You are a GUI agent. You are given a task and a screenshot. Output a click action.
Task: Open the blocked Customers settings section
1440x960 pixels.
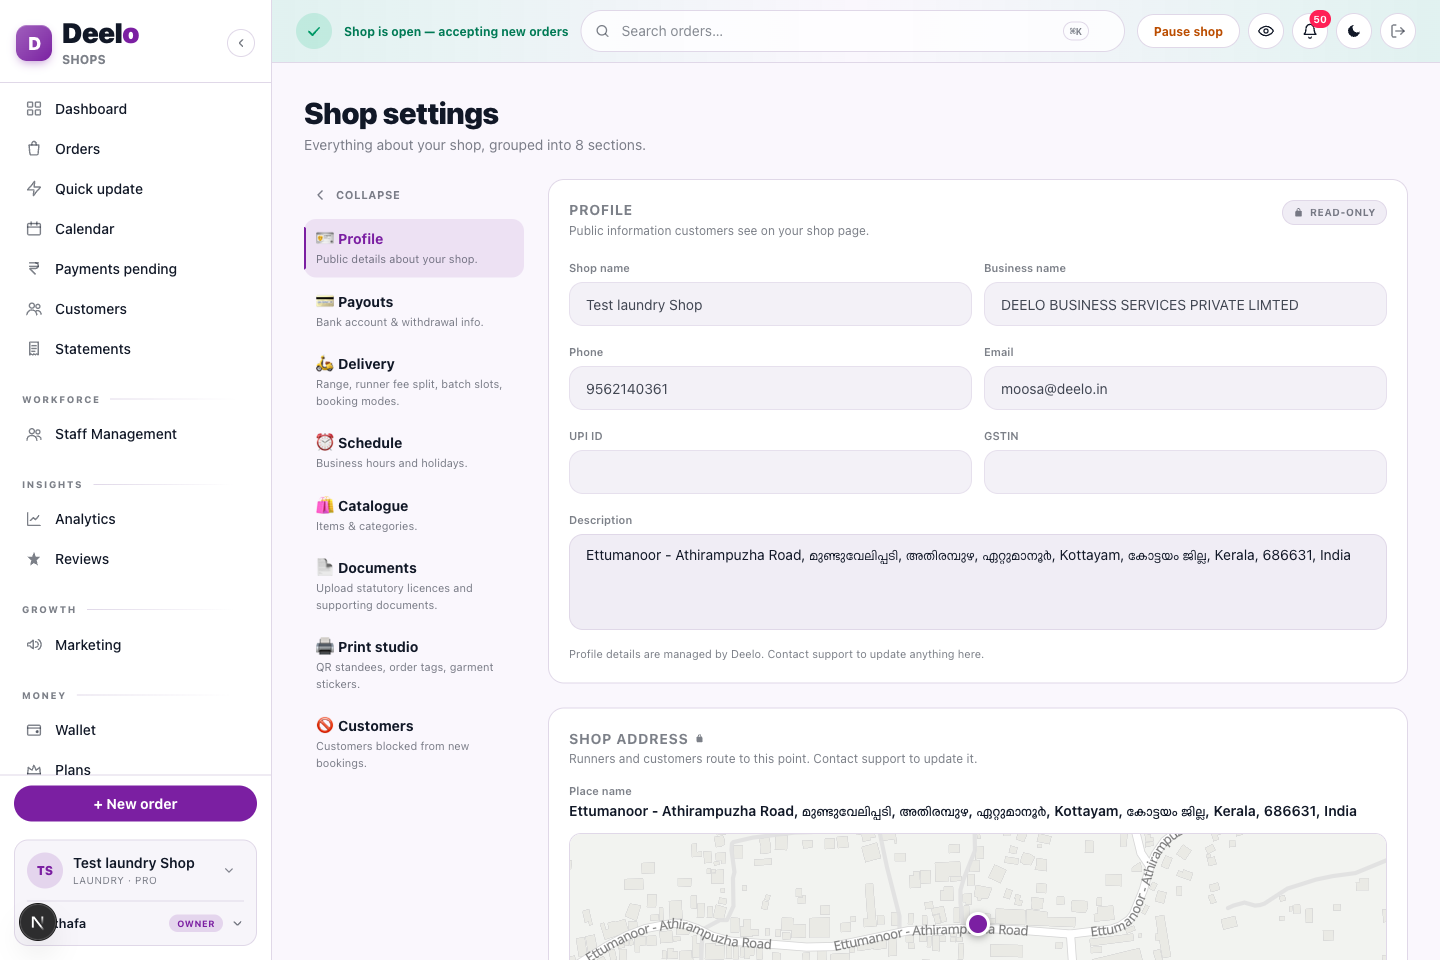click(x=414, y=743)
